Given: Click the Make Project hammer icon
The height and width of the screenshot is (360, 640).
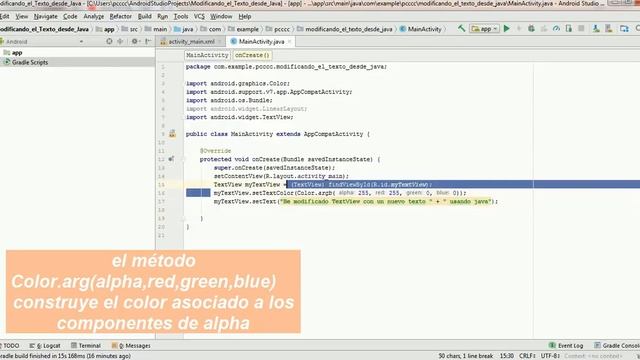Looking at the screenshot, I should (461, 29).
